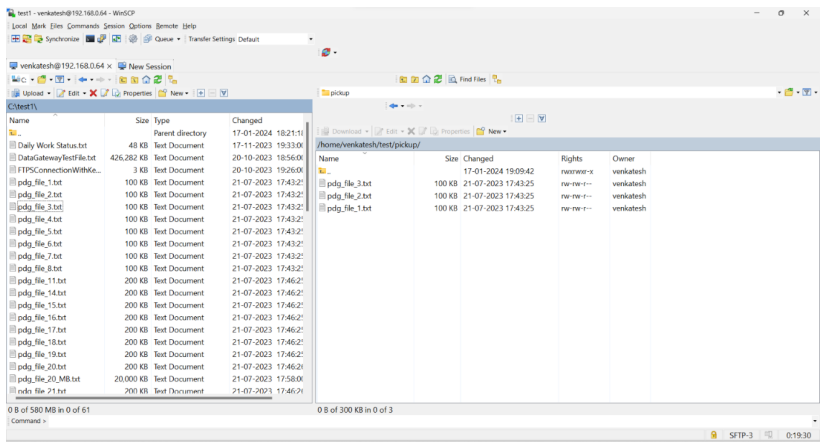Sort remote files by Rights column

tap(571, 158)
